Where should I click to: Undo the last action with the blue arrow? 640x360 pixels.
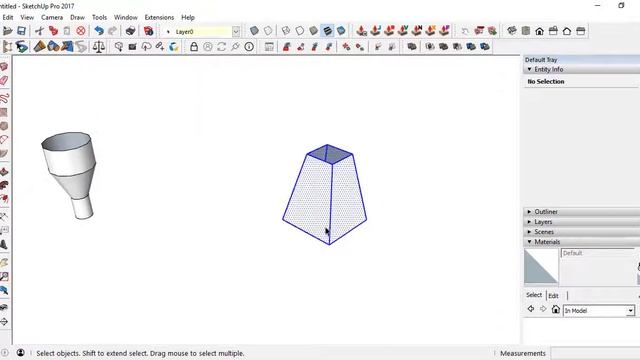coord(99,31)
